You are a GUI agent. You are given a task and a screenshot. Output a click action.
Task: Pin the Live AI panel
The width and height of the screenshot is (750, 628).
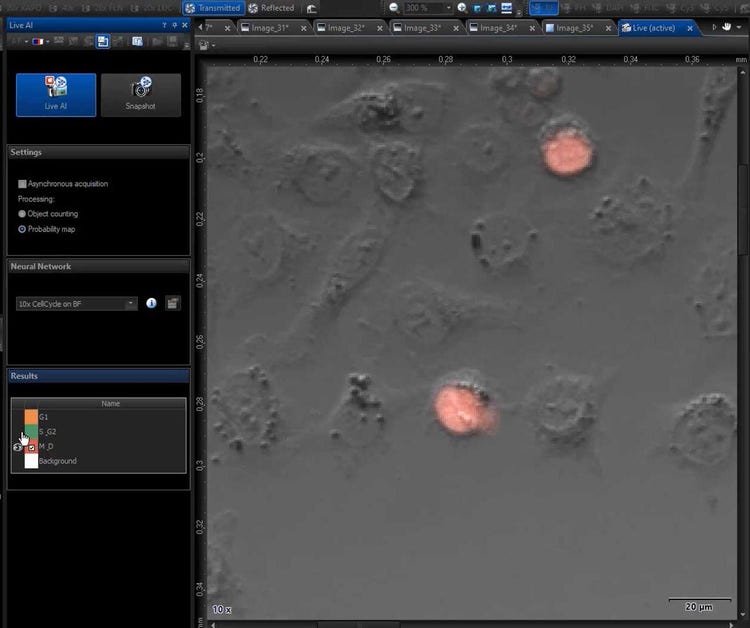coord(174,24)
